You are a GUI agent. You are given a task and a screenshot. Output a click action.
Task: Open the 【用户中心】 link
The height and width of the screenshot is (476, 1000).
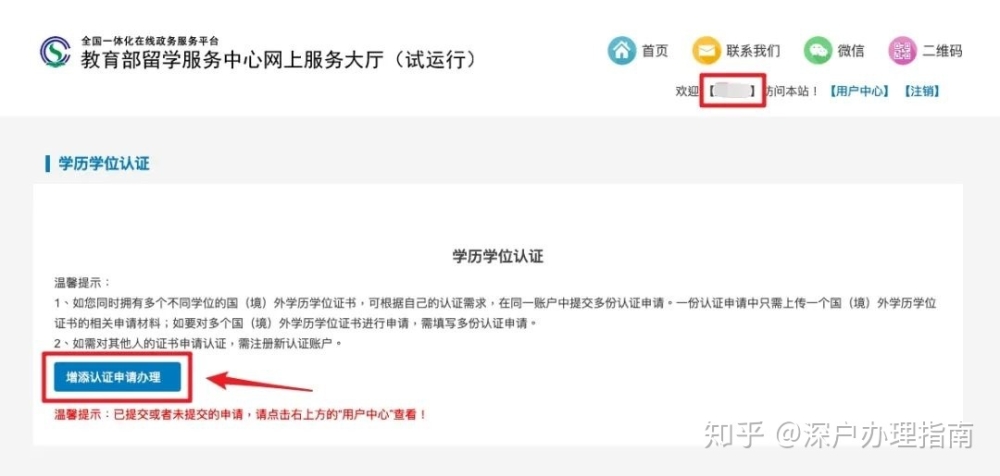pyautogui.click(x=858, y=91)
